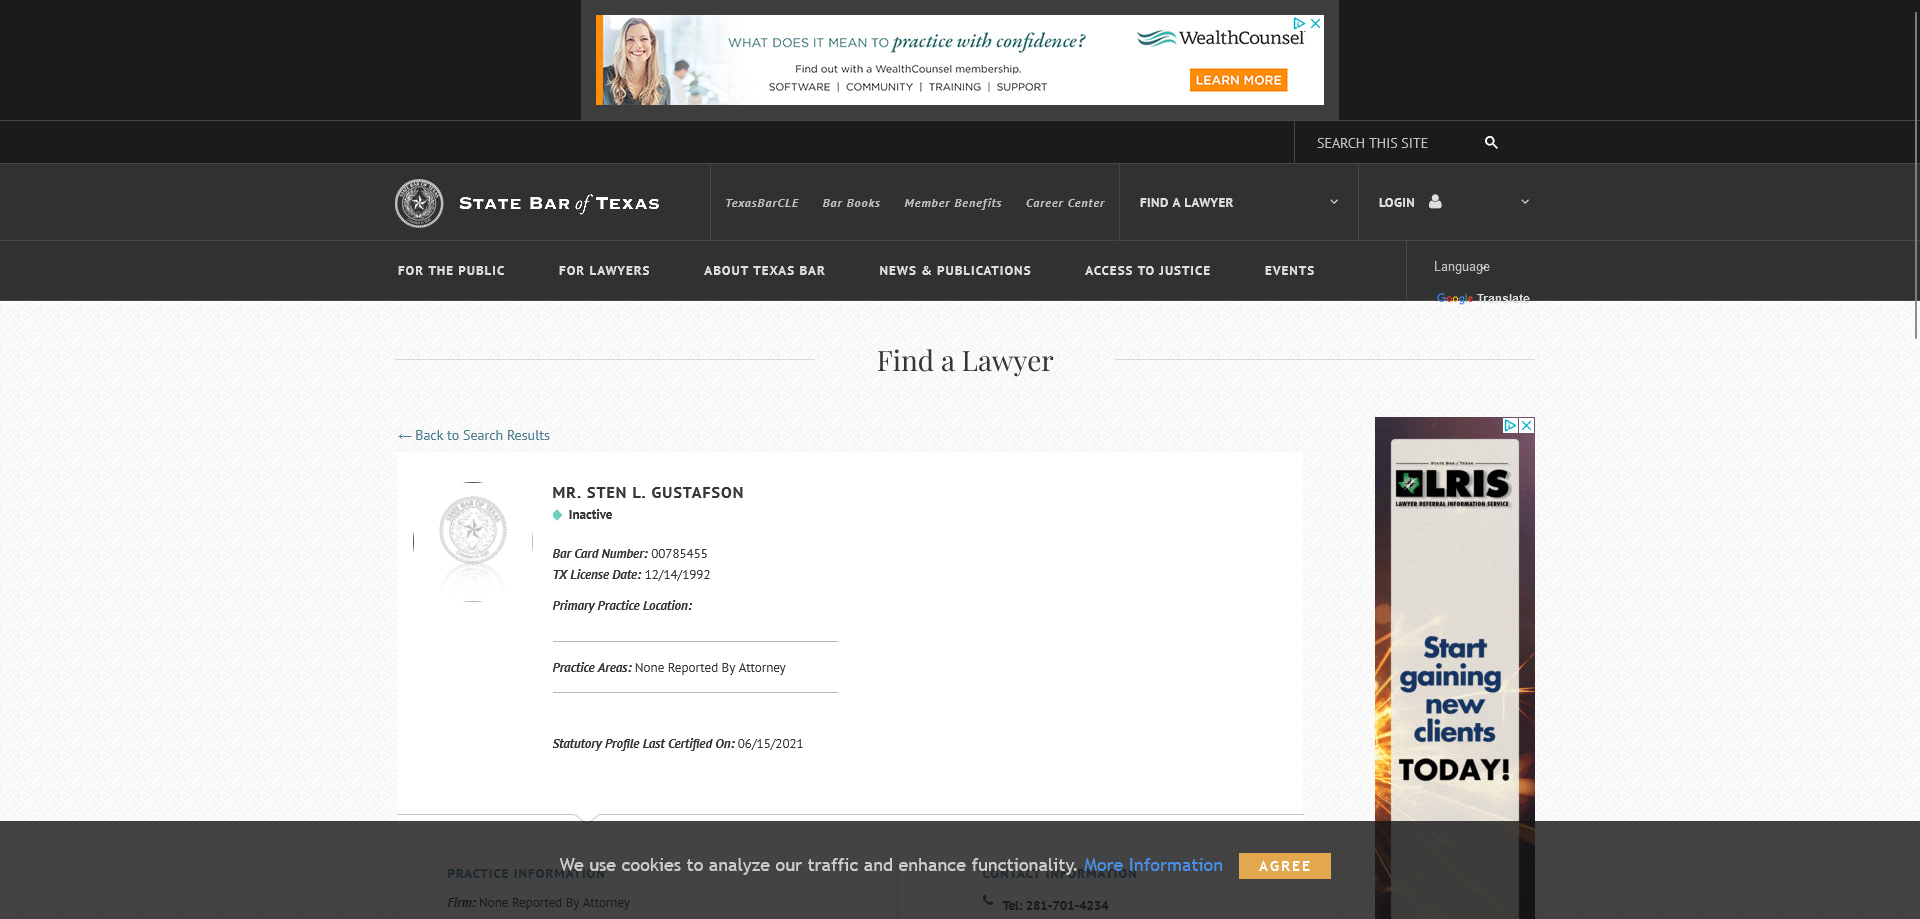Agree to the cookie notice

coord(1285,866)
